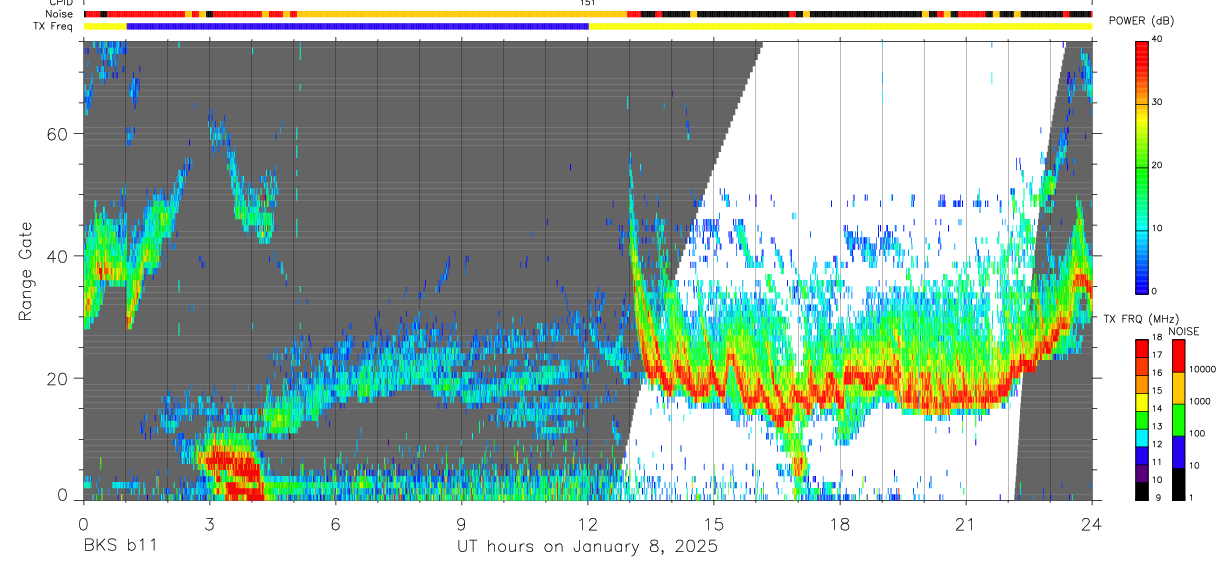1228x567 pixels.
Task: Click the BKS b11 radar beam label
Action: (x=120, y=547)
